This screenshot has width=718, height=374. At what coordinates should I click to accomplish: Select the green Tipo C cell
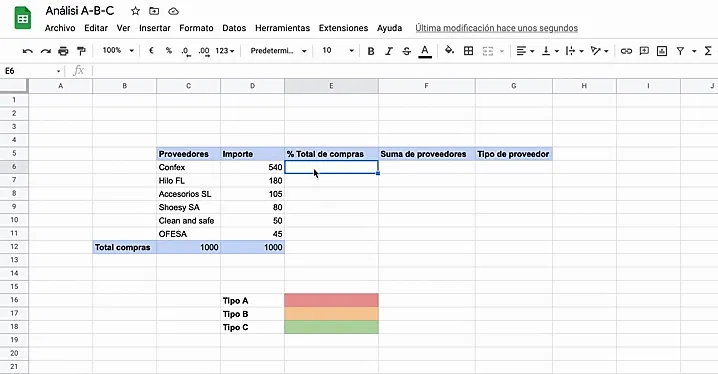coord(332,327)
